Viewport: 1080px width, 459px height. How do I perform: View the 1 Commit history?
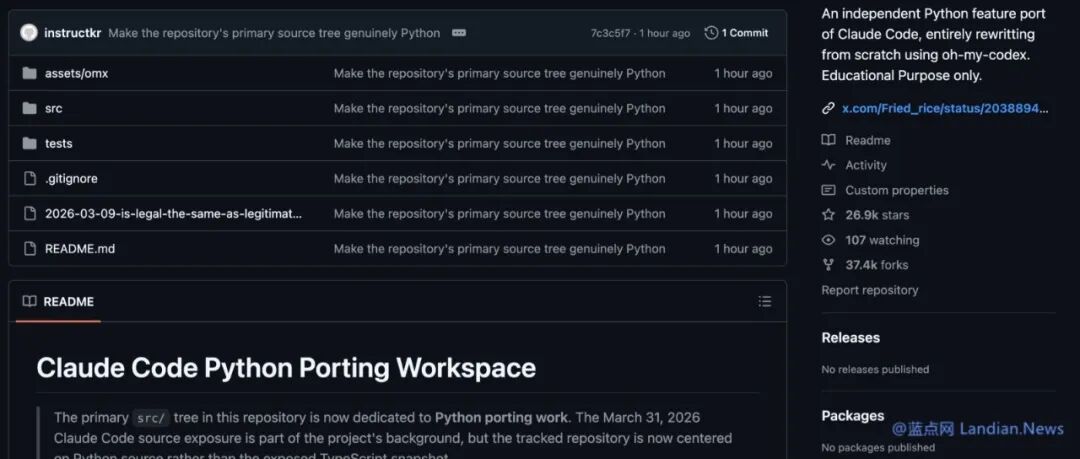point(745,32)
